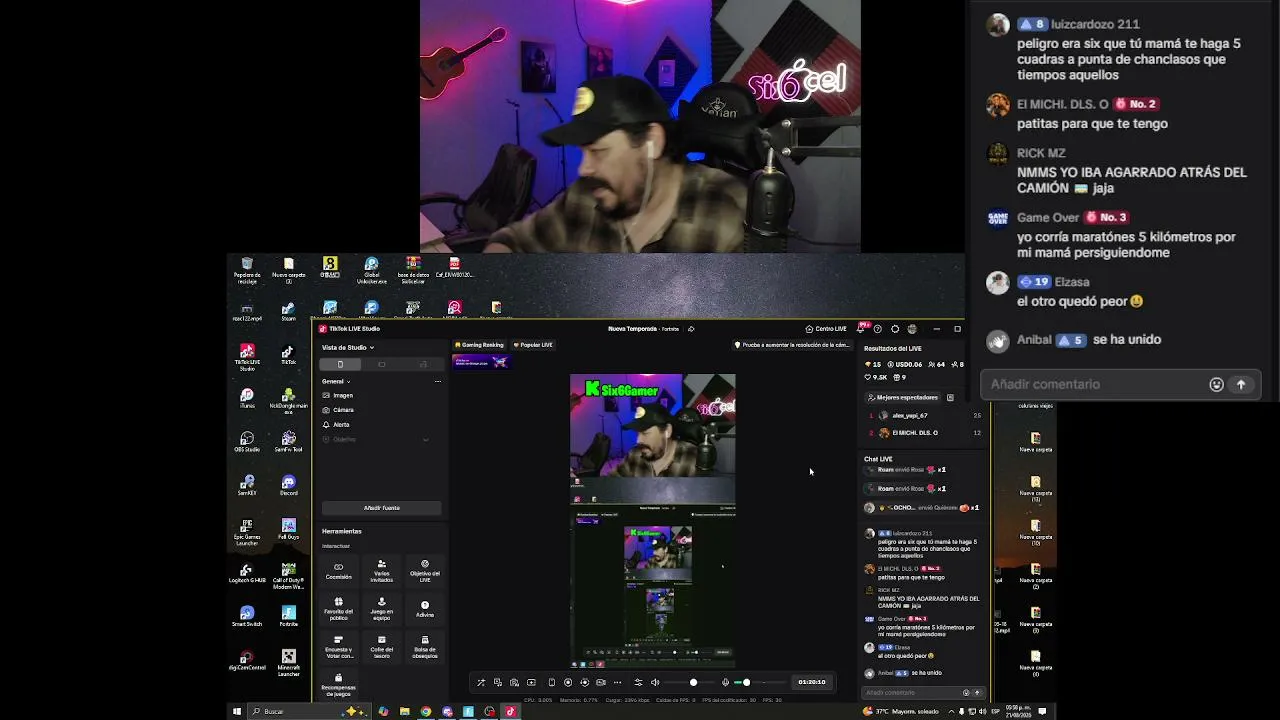Open the Gaming Ranking tab
Image resolution: width=1280 pixels, height=720 pixels.
(481, 345)
